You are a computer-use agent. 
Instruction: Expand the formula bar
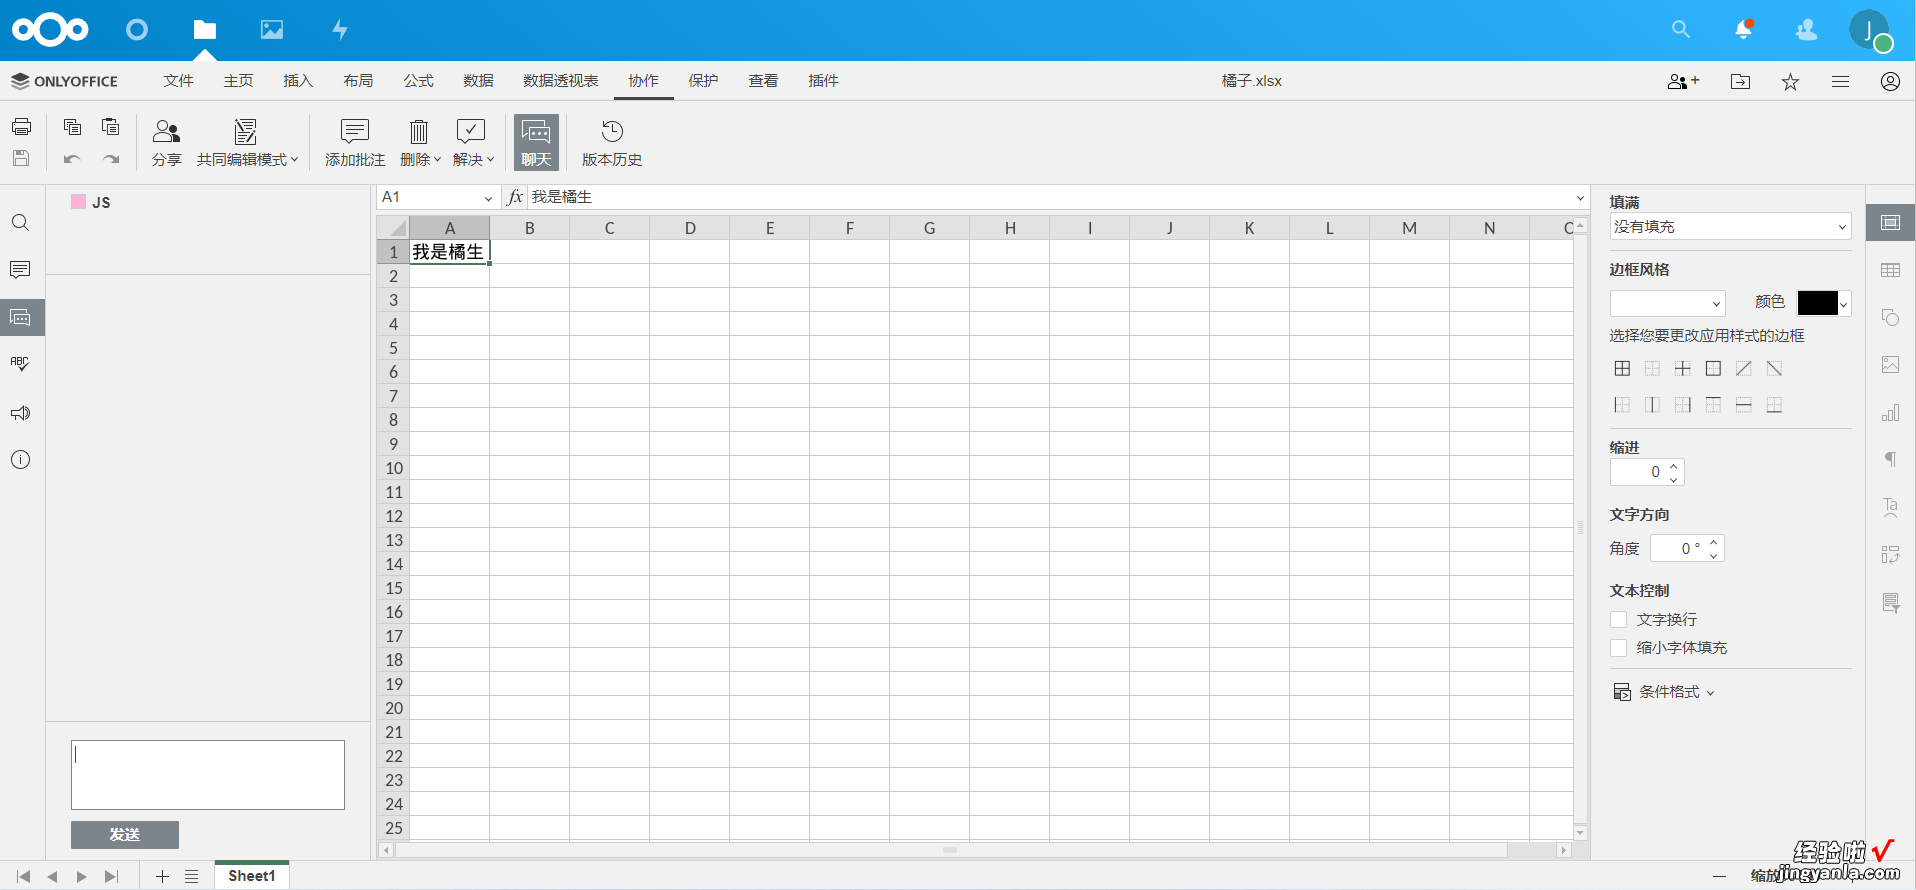tap(1580, 198)
